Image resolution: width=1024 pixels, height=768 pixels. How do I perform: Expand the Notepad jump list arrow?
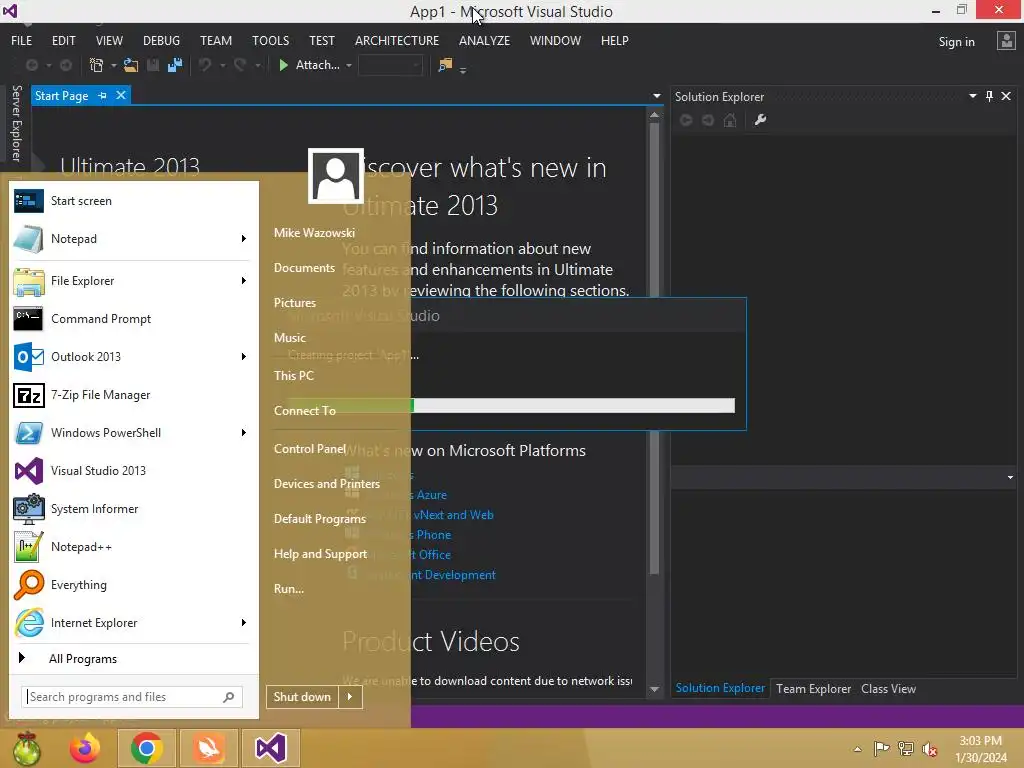pyautogui.click(x=244, y=239)
